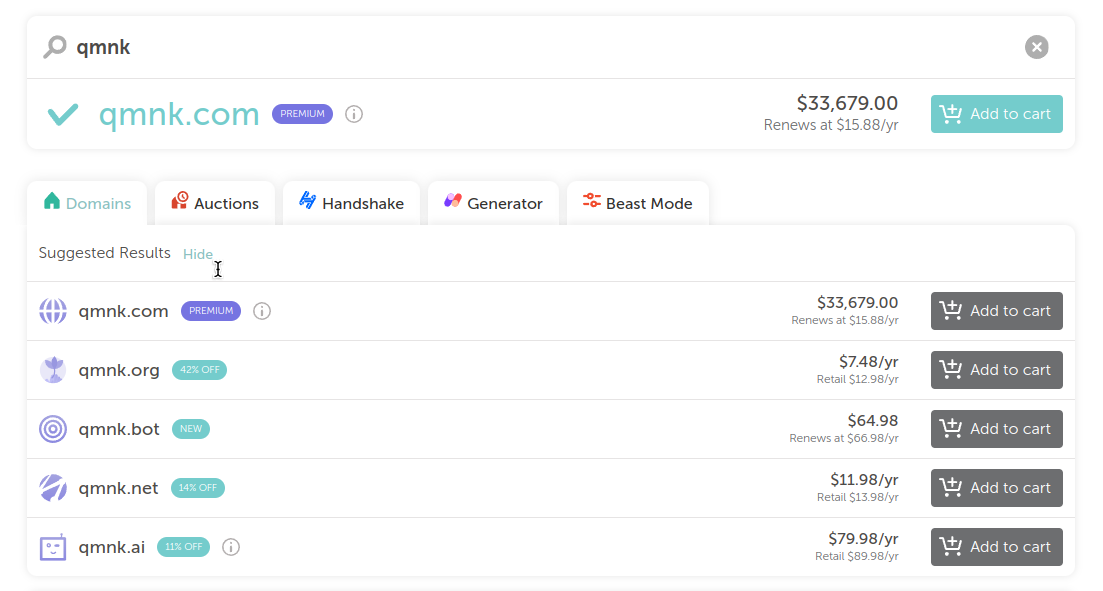Viewport: 1103px width, 591px height.
Task: Click the info icon beside featured qmnk.com
Action: [x=354, y=114]
